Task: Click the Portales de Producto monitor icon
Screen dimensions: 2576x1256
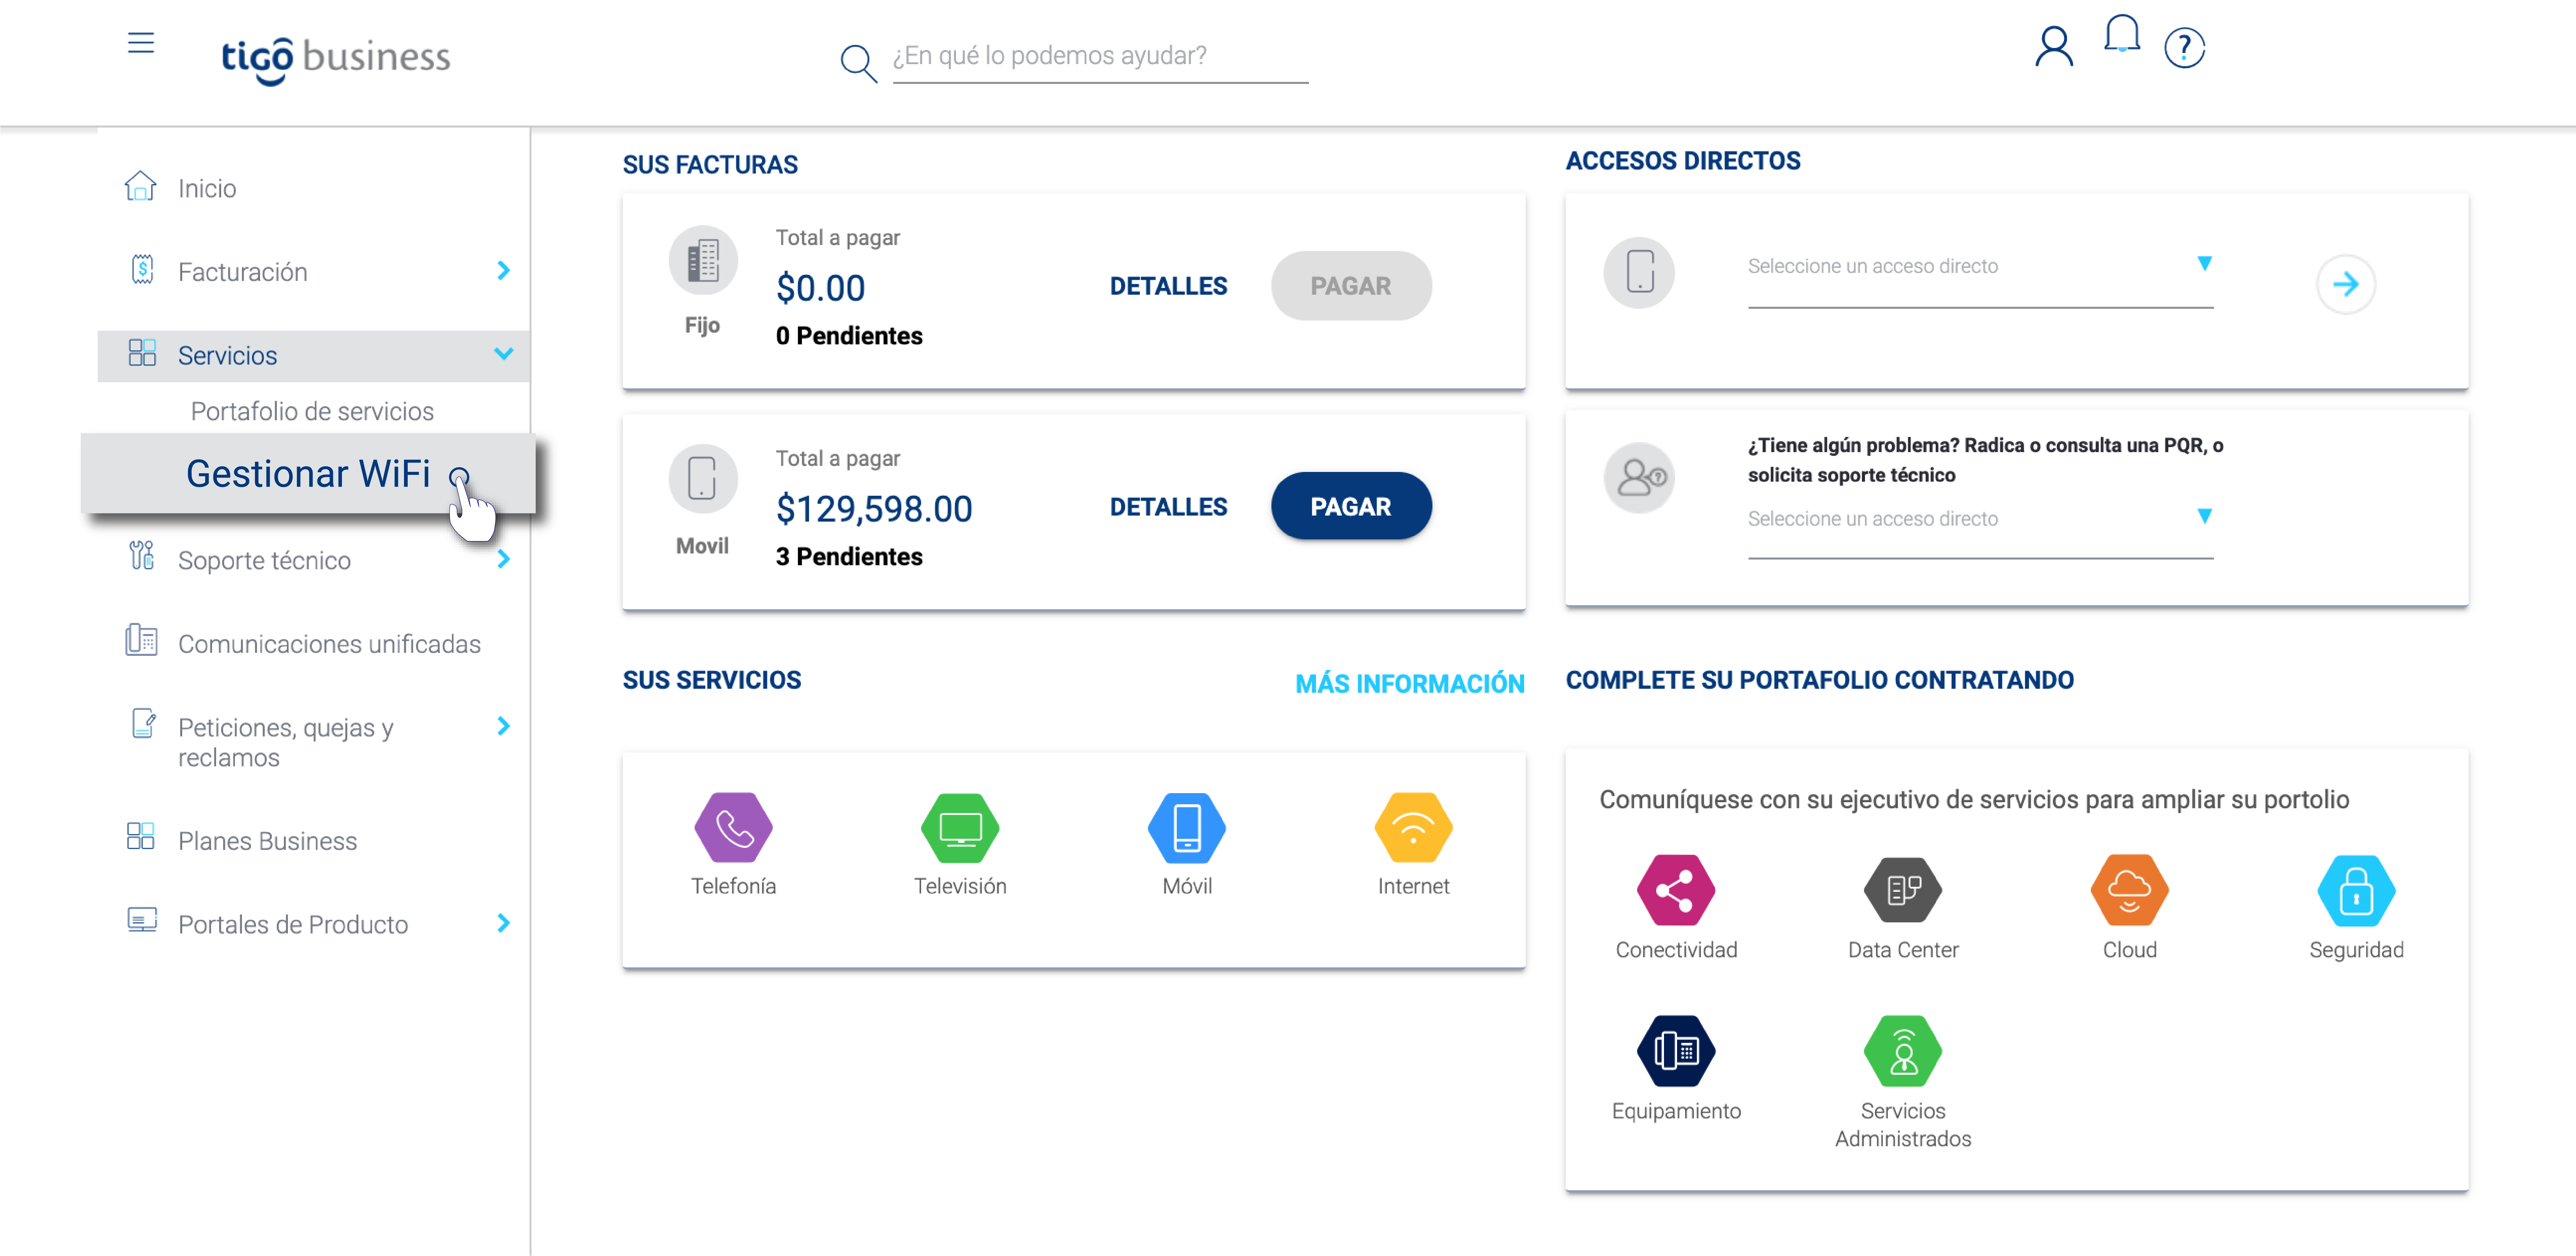Action: click(x=142, y=920)
